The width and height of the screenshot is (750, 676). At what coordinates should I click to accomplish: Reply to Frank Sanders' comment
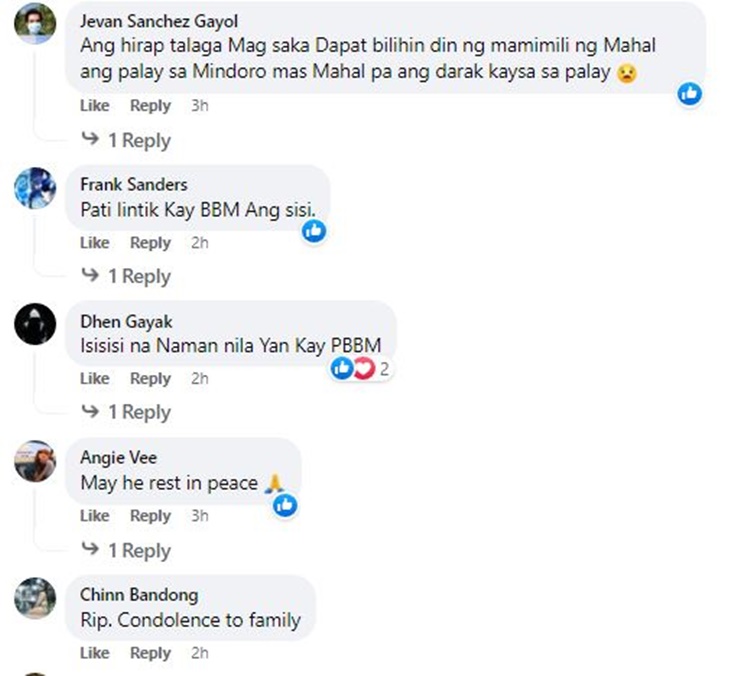pos(150,243)
